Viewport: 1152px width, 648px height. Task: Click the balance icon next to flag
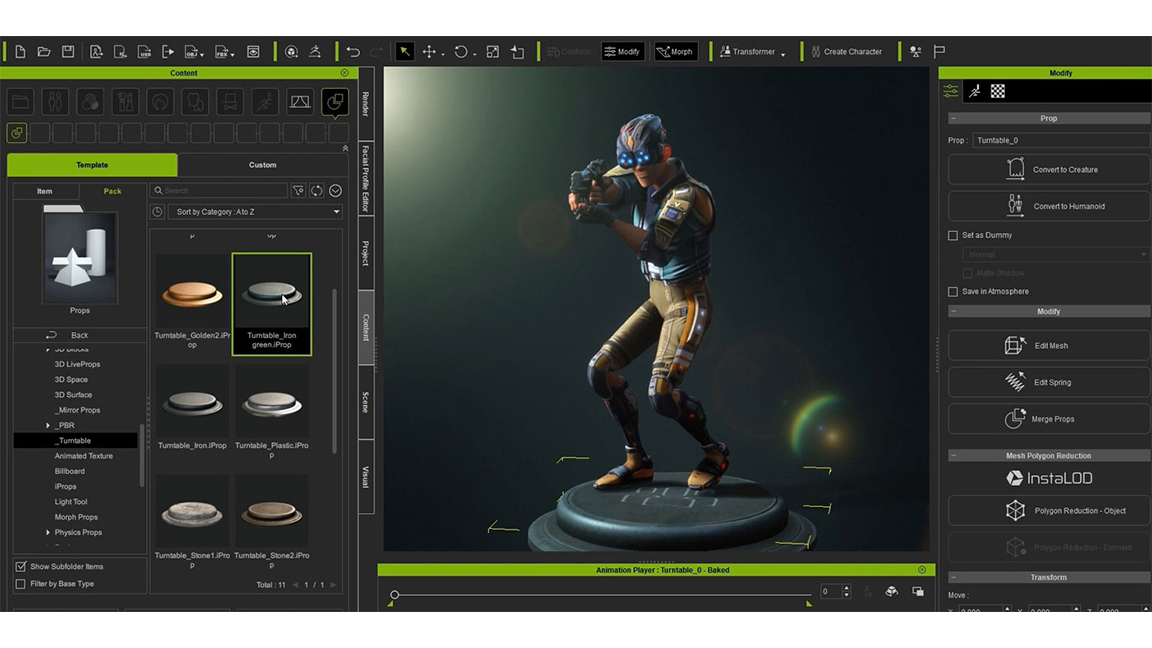tap(915, 51)
